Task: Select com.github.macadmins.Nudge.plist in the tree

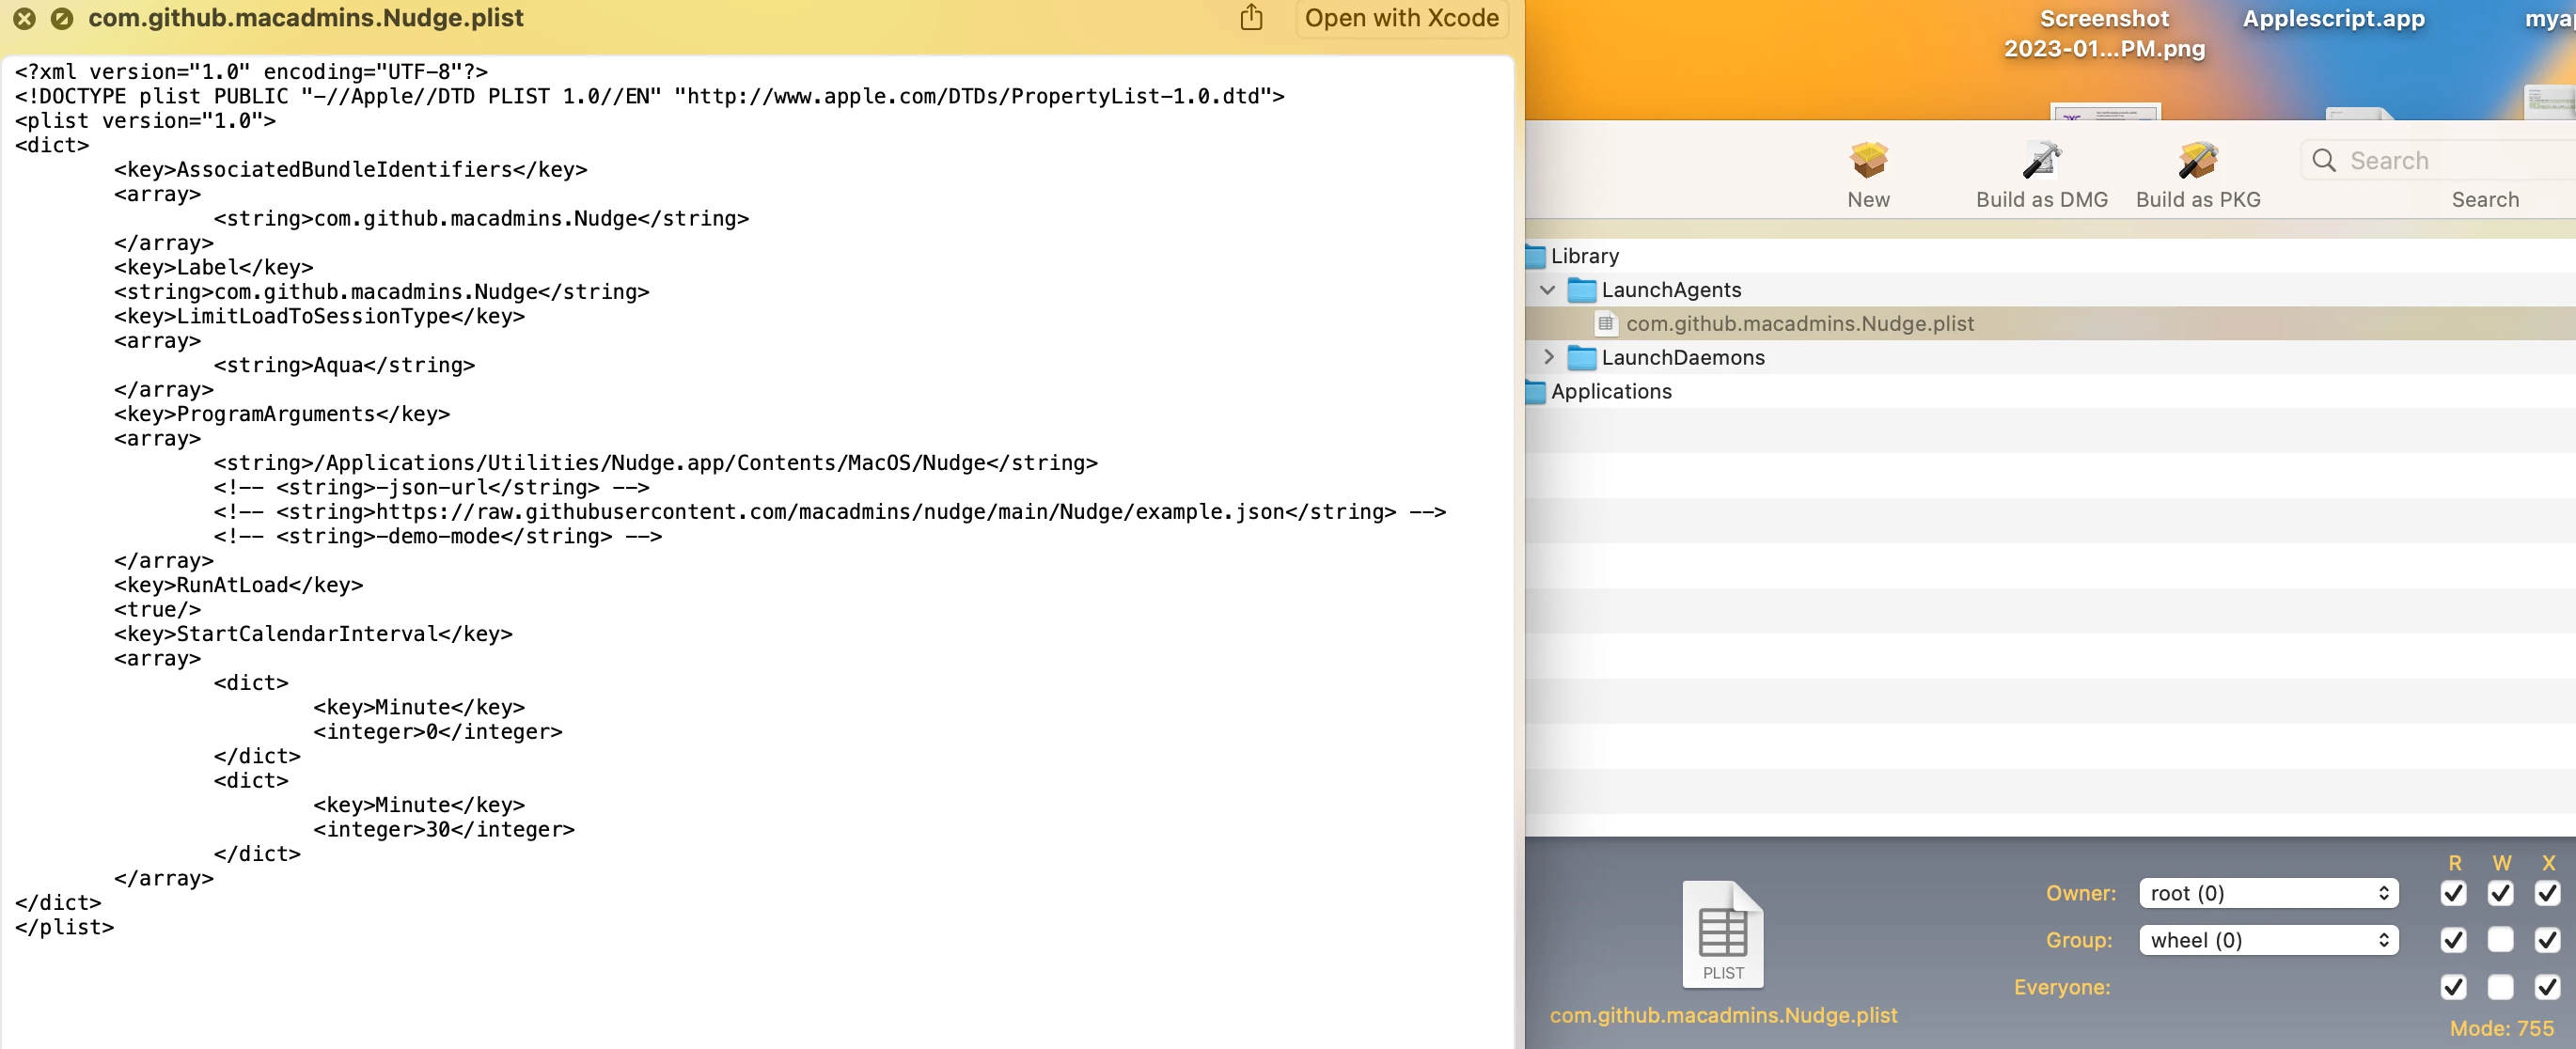Action: coord(2050,324)
